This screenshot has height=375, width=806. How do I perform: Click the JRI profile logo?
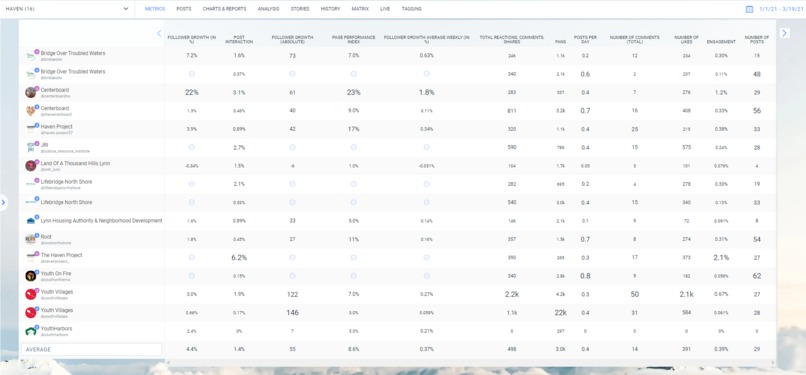click(x=30, y=147)
